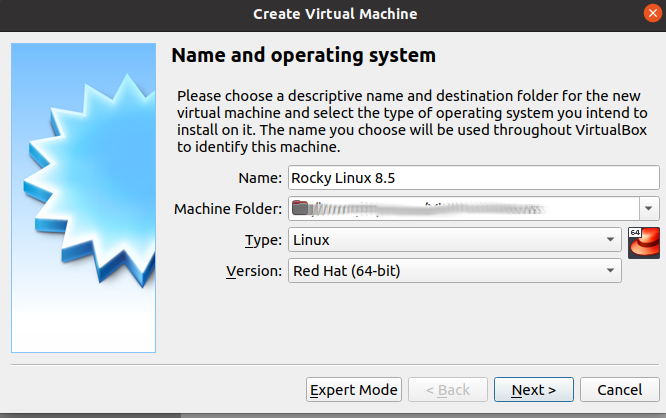The width and height of the screenshot is (666, 418).
Task: Click the Create Virtual Machine title bar
Action: click(x=334, y=14)
